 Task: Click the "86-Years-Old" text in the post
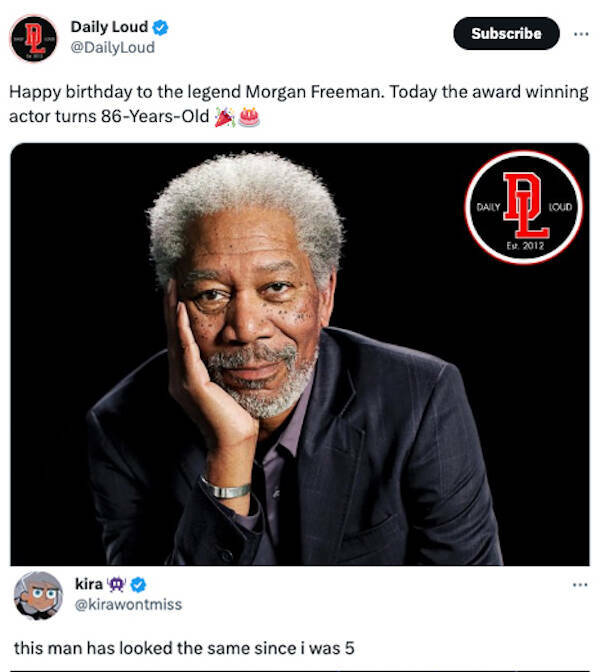(158, 116)
